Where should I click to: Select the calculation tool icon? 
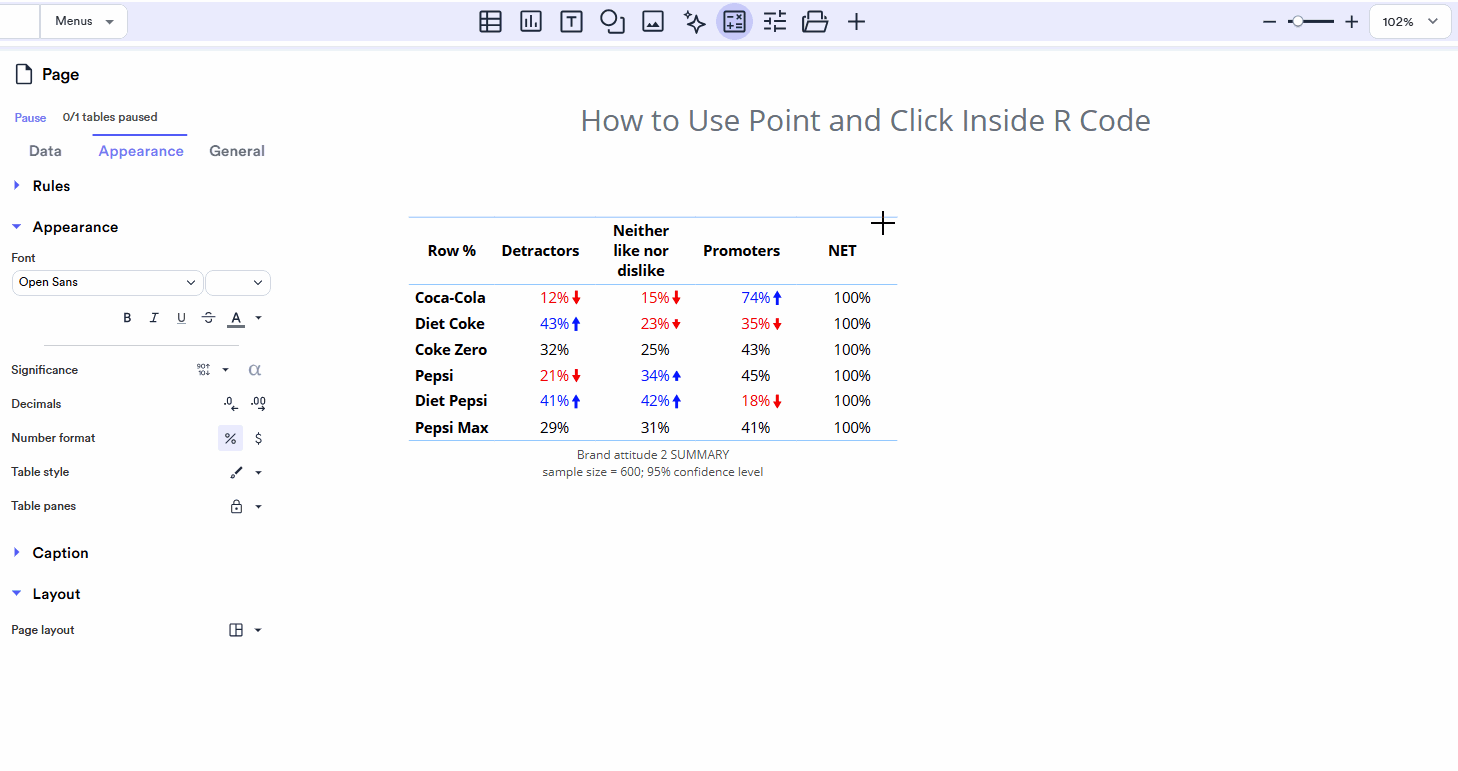[x=734, y=21]
